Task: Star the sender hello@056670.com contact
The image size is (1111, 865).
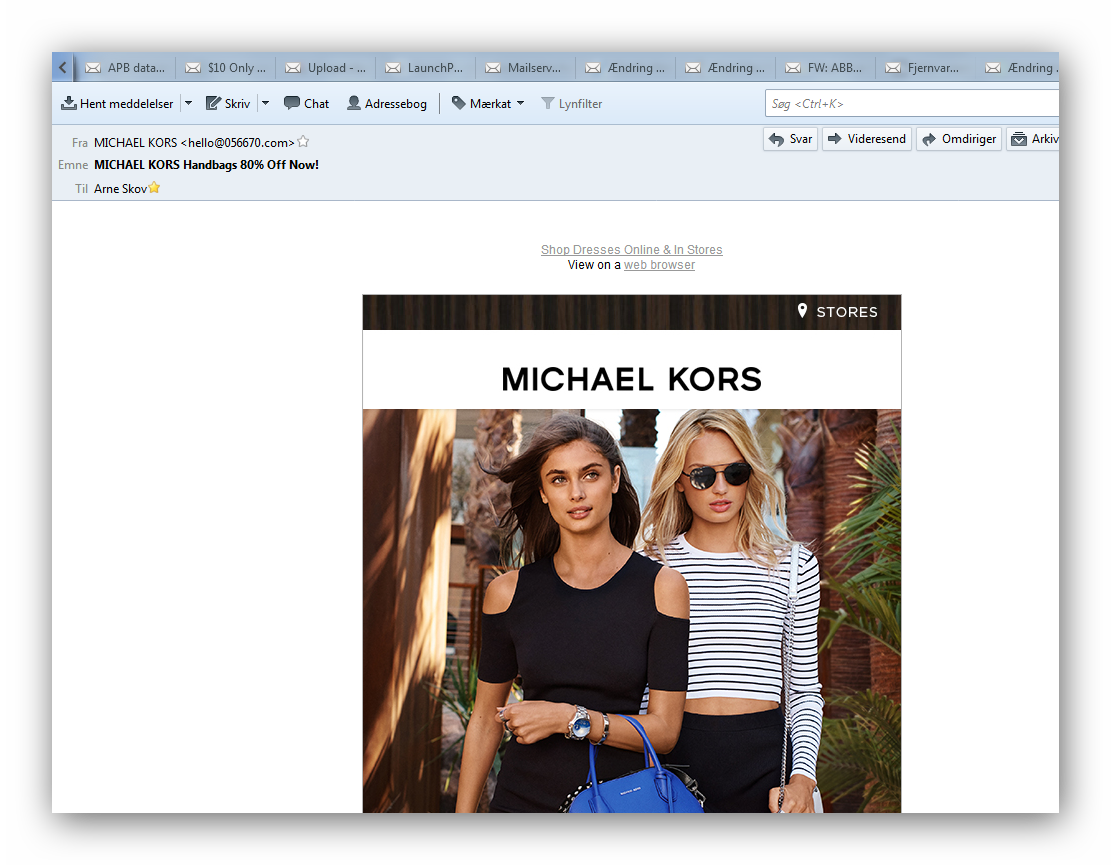Action: coord(303,142)
